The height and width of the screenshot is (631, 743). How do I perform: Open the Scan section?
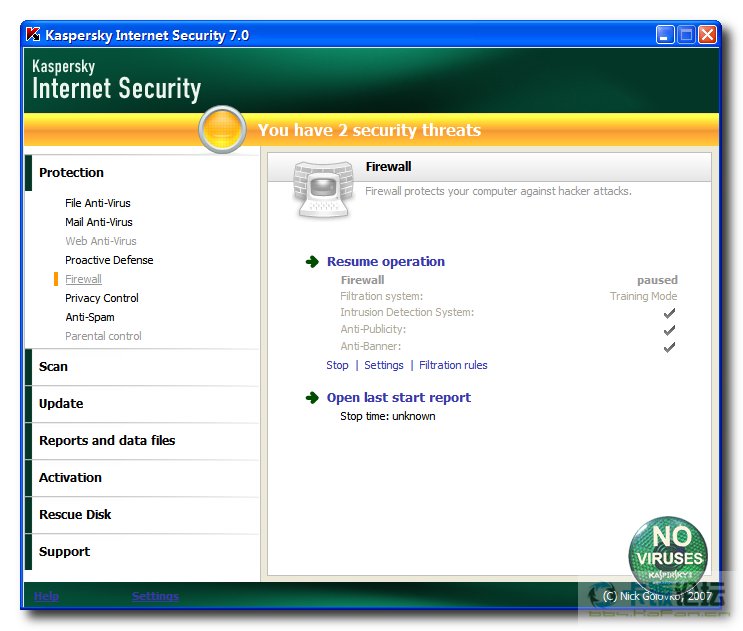(53, 367)
